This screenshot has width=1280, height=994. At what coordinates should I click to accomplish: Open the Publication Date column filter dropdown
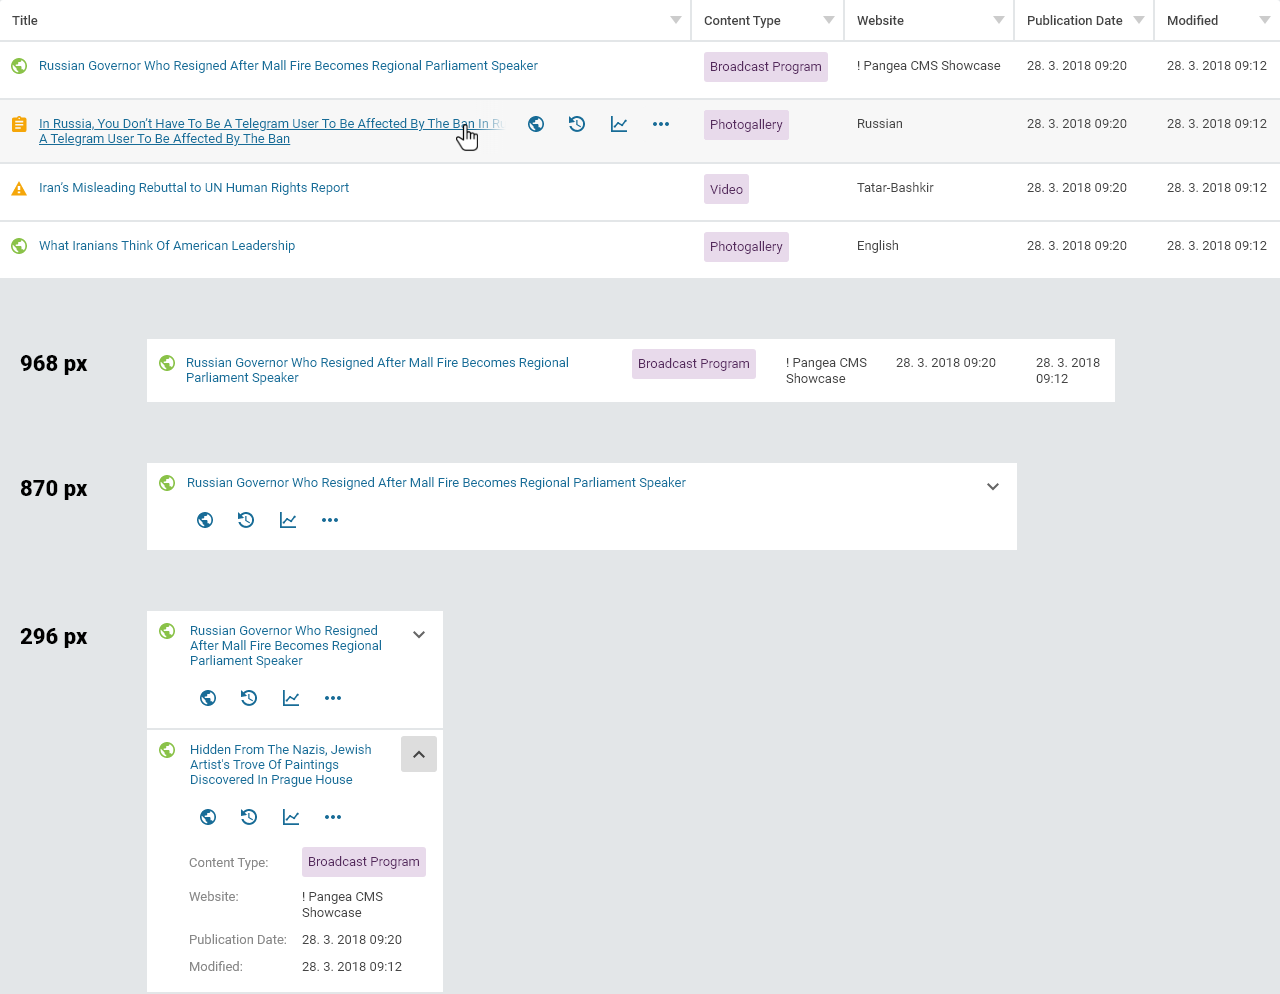[1139, 20]
